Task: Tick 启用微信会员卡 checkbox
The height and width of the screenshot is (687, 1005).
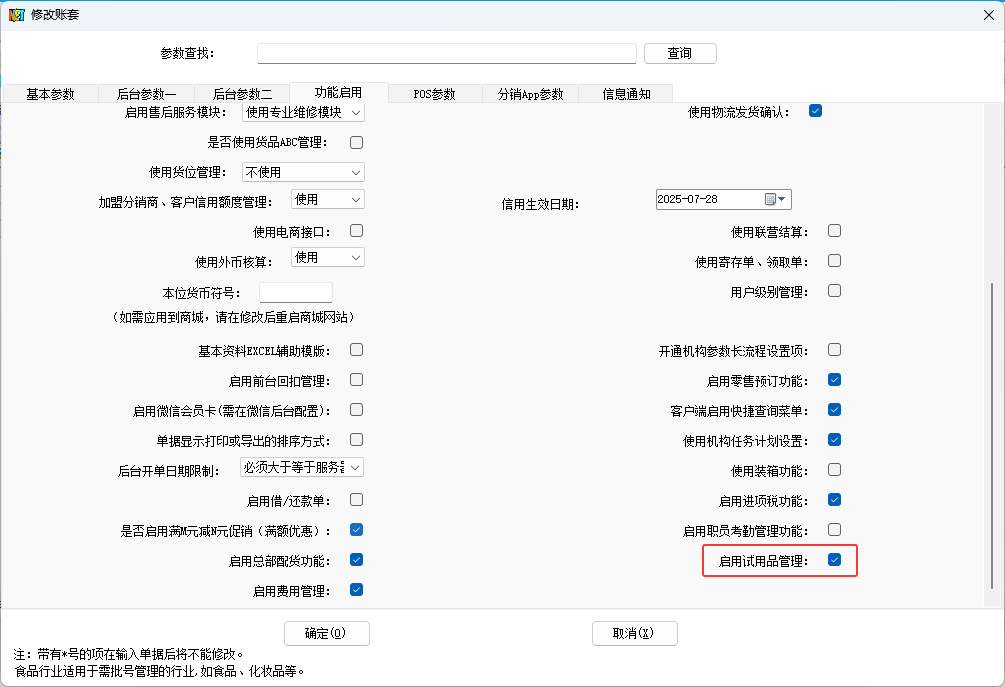Action: tap(356, 410)
